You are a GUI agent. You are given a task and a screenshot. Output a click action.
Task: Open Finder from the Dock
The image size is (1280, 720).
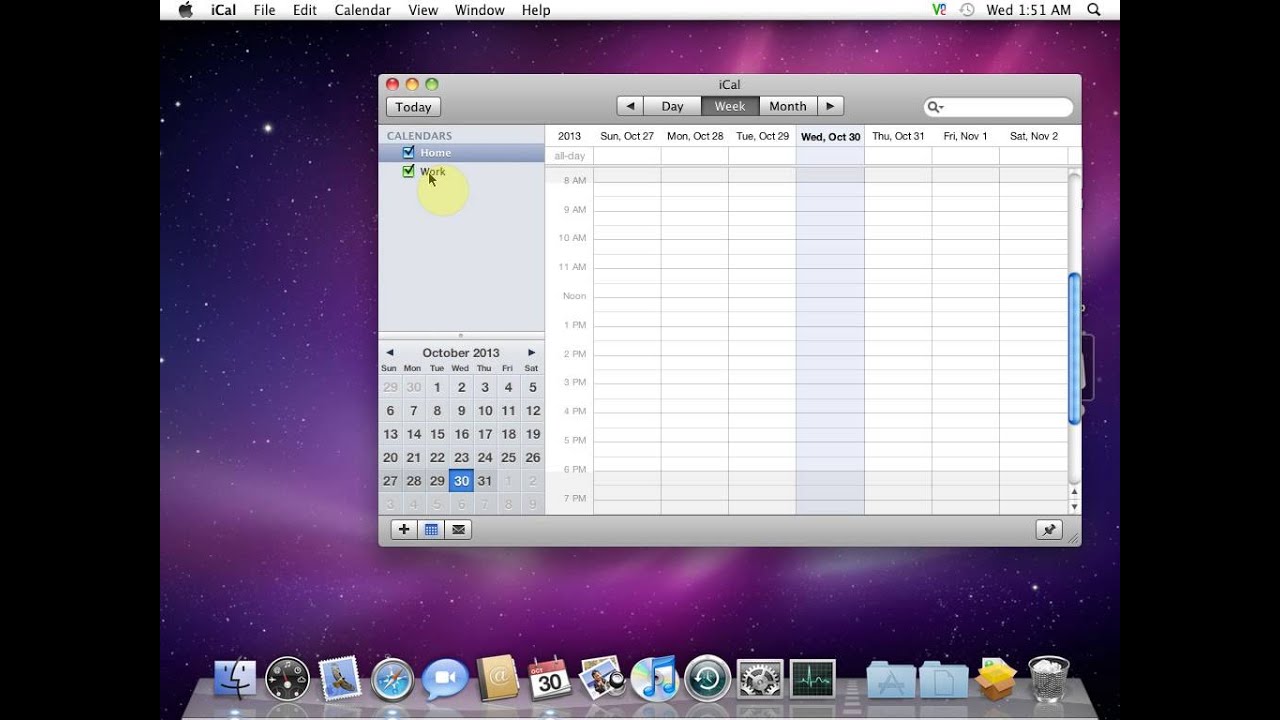pos(236,680)
